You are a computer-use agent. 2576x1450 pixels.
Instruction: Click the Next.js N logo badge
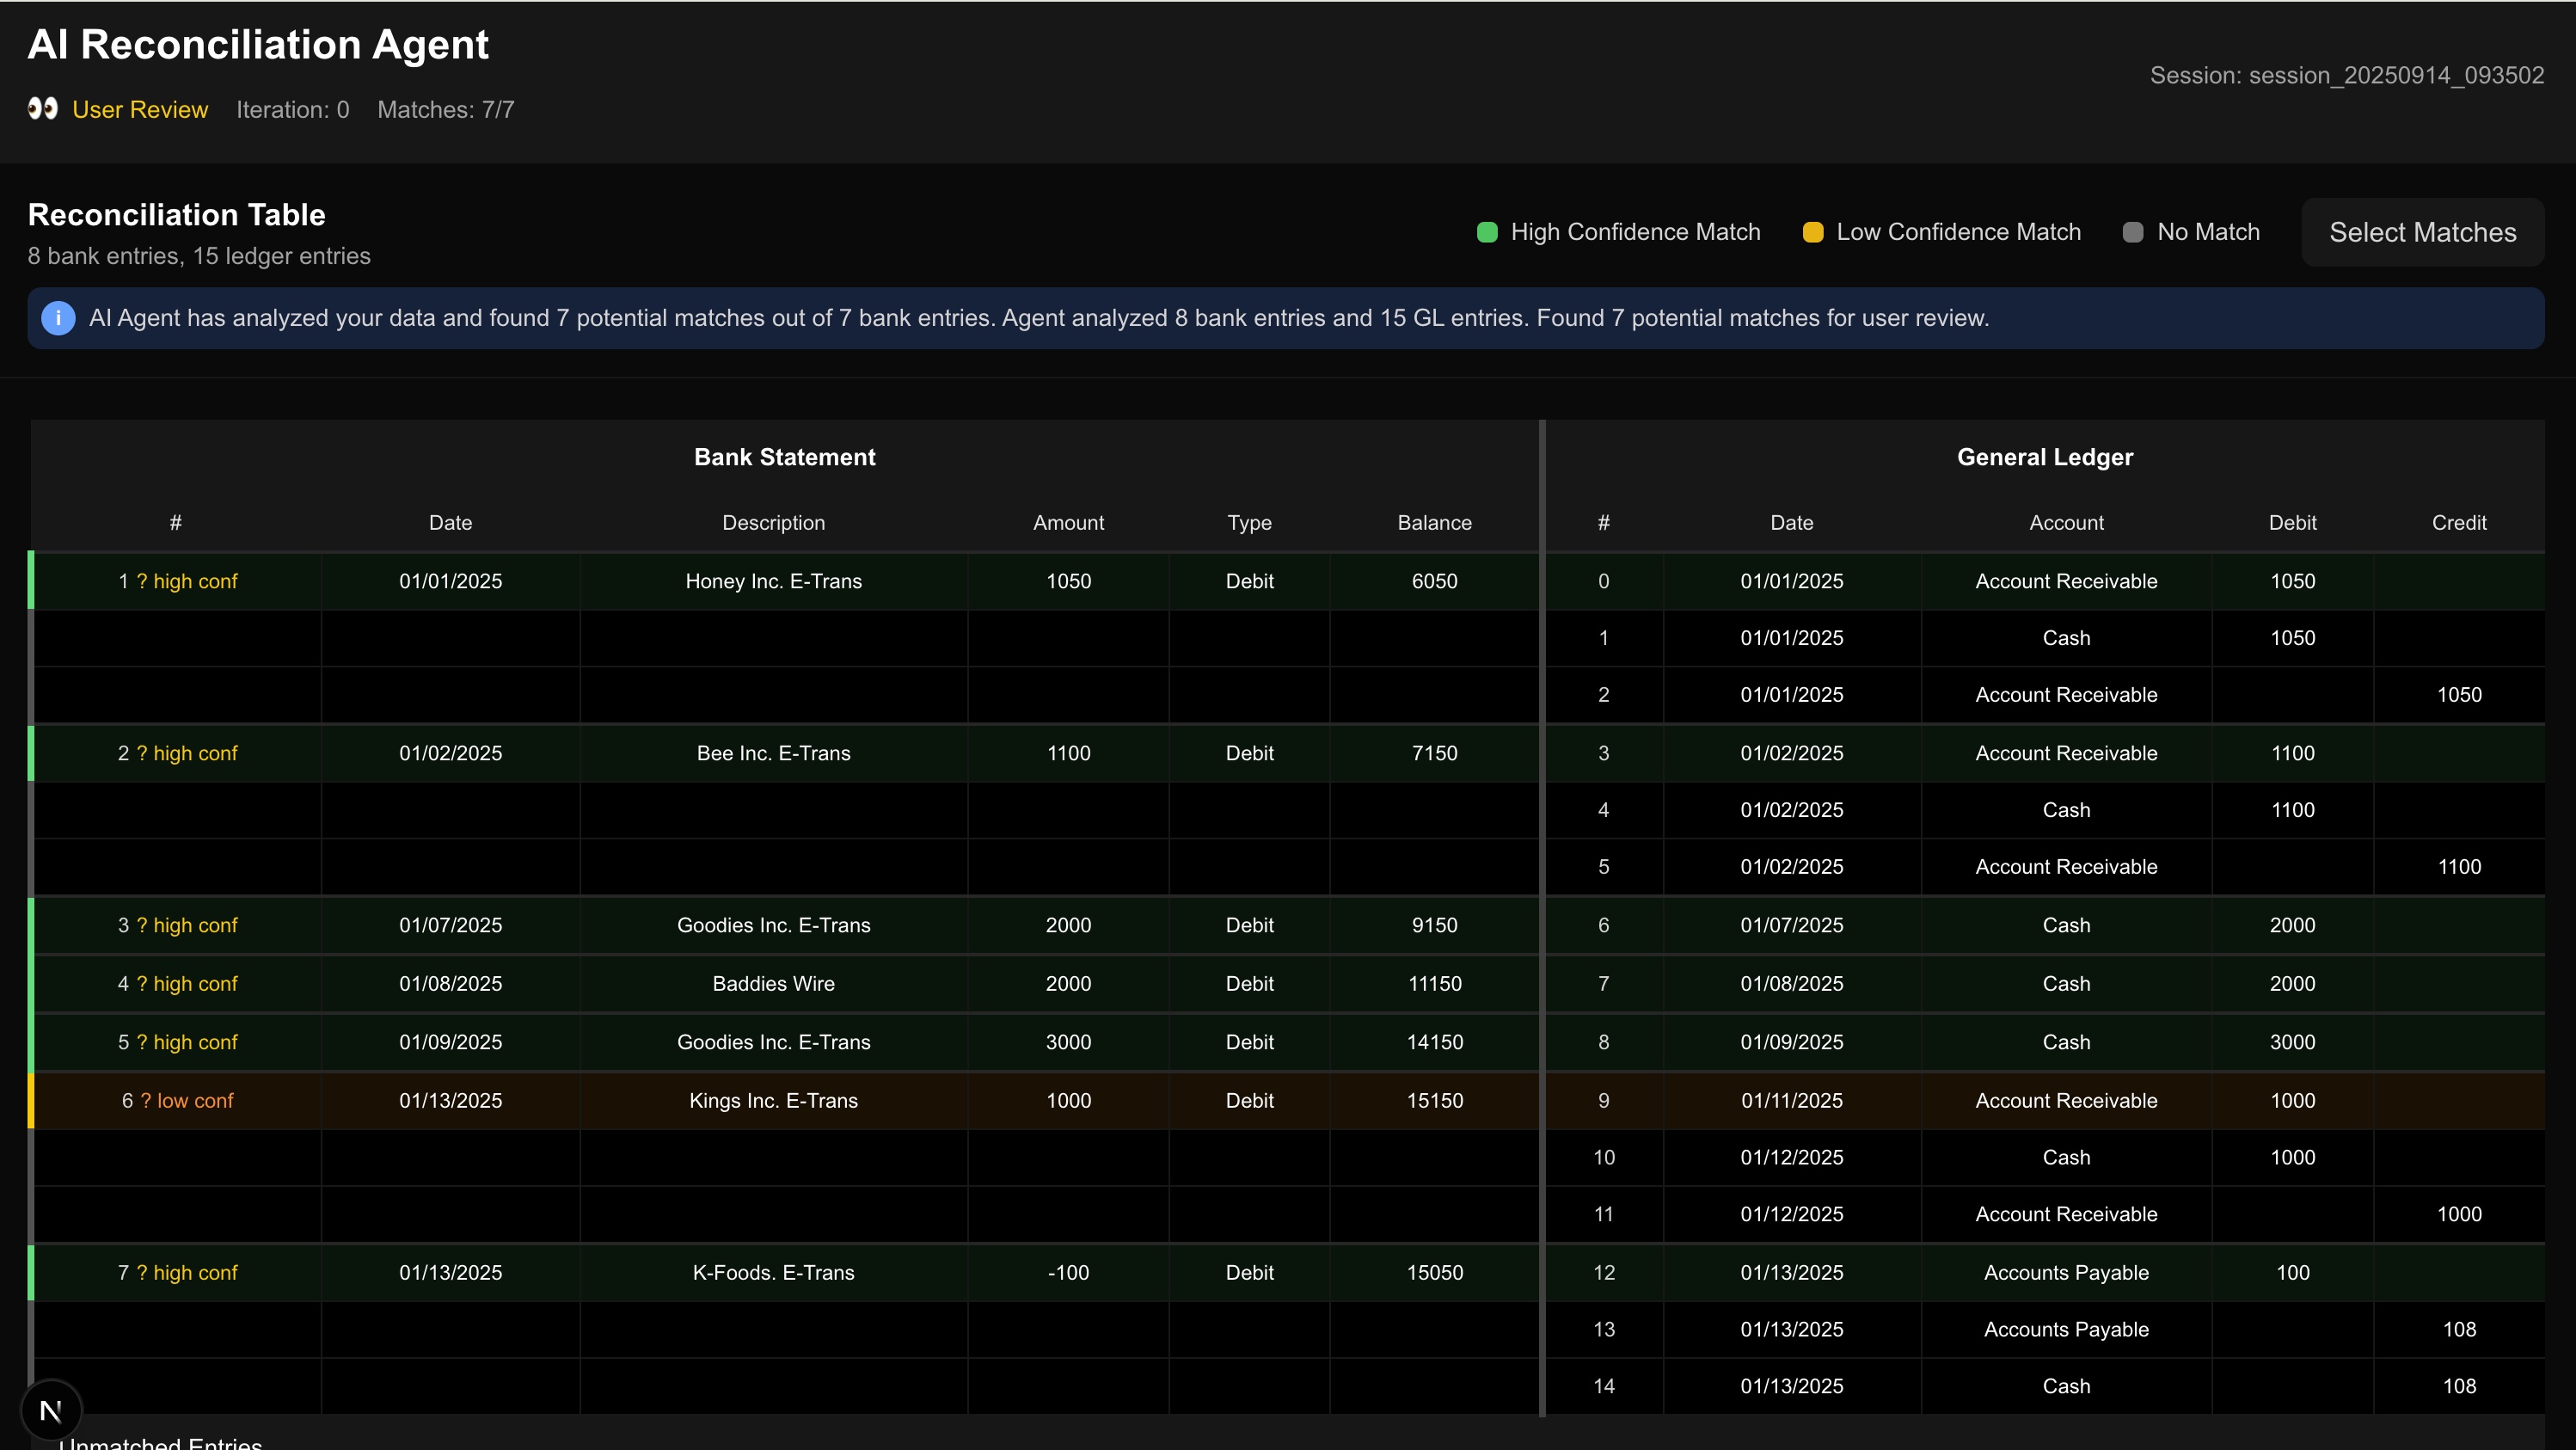[51, 1410]
